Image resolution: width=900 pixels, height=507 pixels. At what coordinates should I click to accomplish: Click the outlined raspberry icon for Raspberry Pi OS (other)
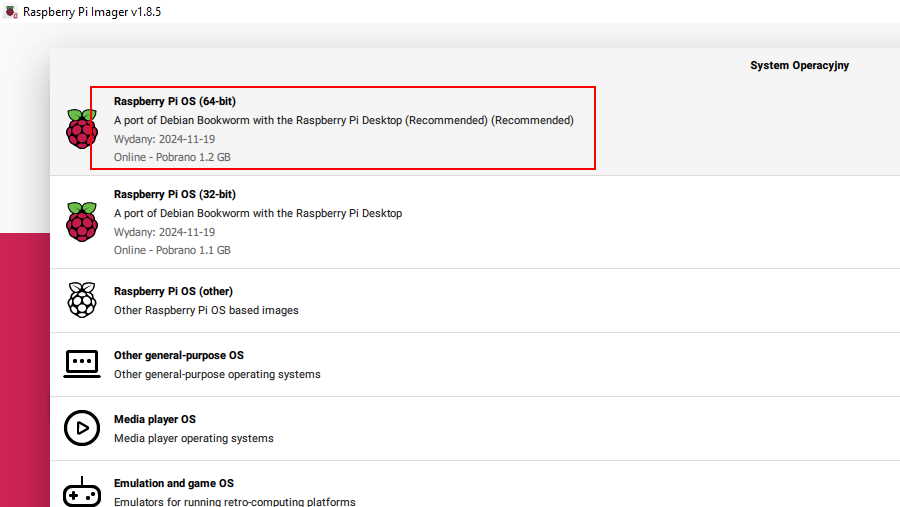tap(81, 300)
